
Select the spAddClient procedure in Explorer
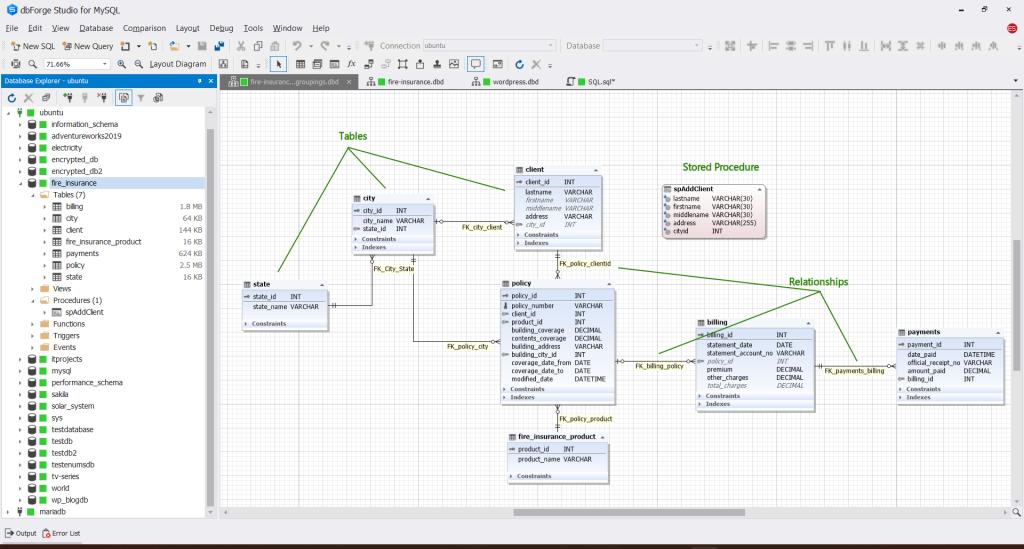point(84,313)
